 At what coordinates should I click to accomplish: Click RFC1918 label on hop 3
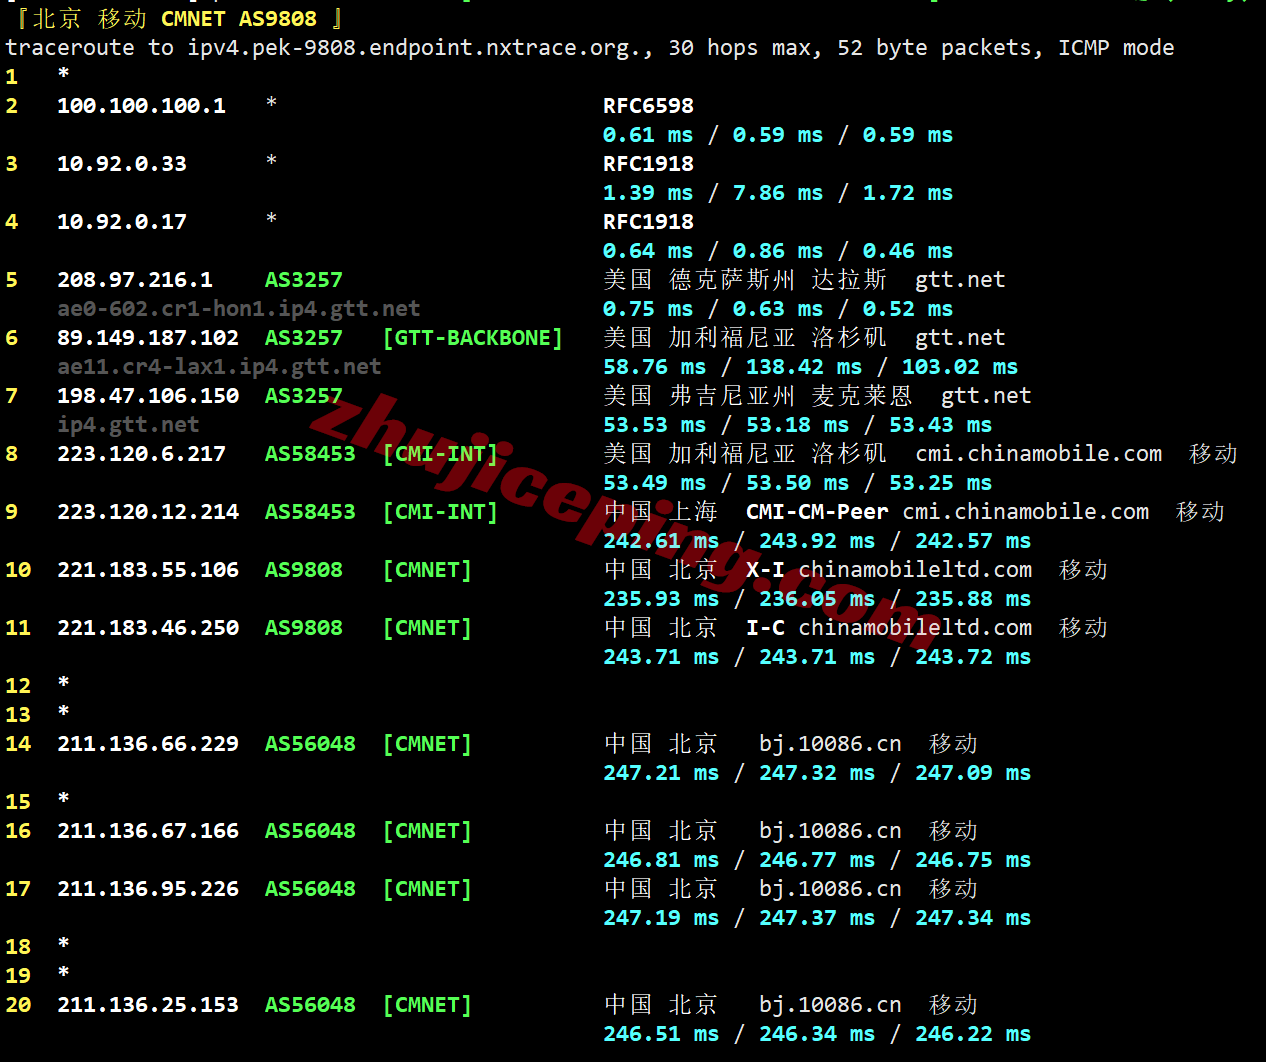tap(648, 164)
